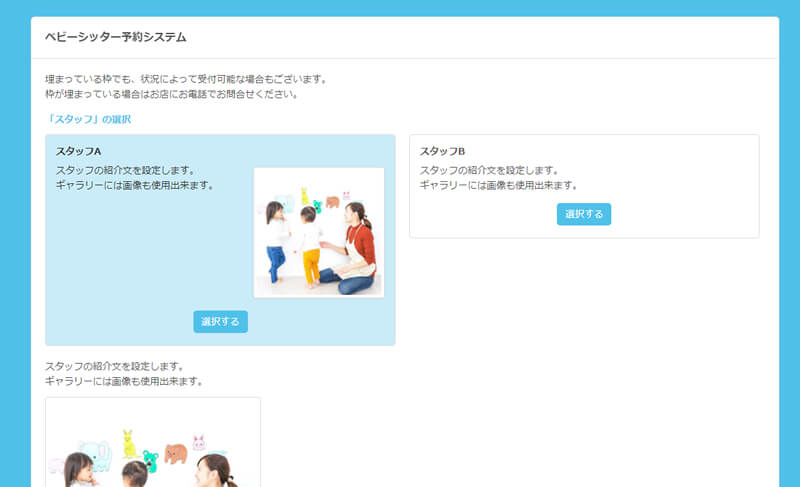The image size is (800, 487).
Task: Click 選択する button in スタッフA card
Action: (220, 322)
